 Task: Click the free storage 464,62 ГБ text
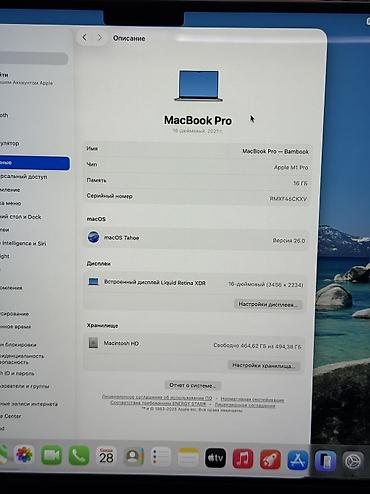[257, 346]
